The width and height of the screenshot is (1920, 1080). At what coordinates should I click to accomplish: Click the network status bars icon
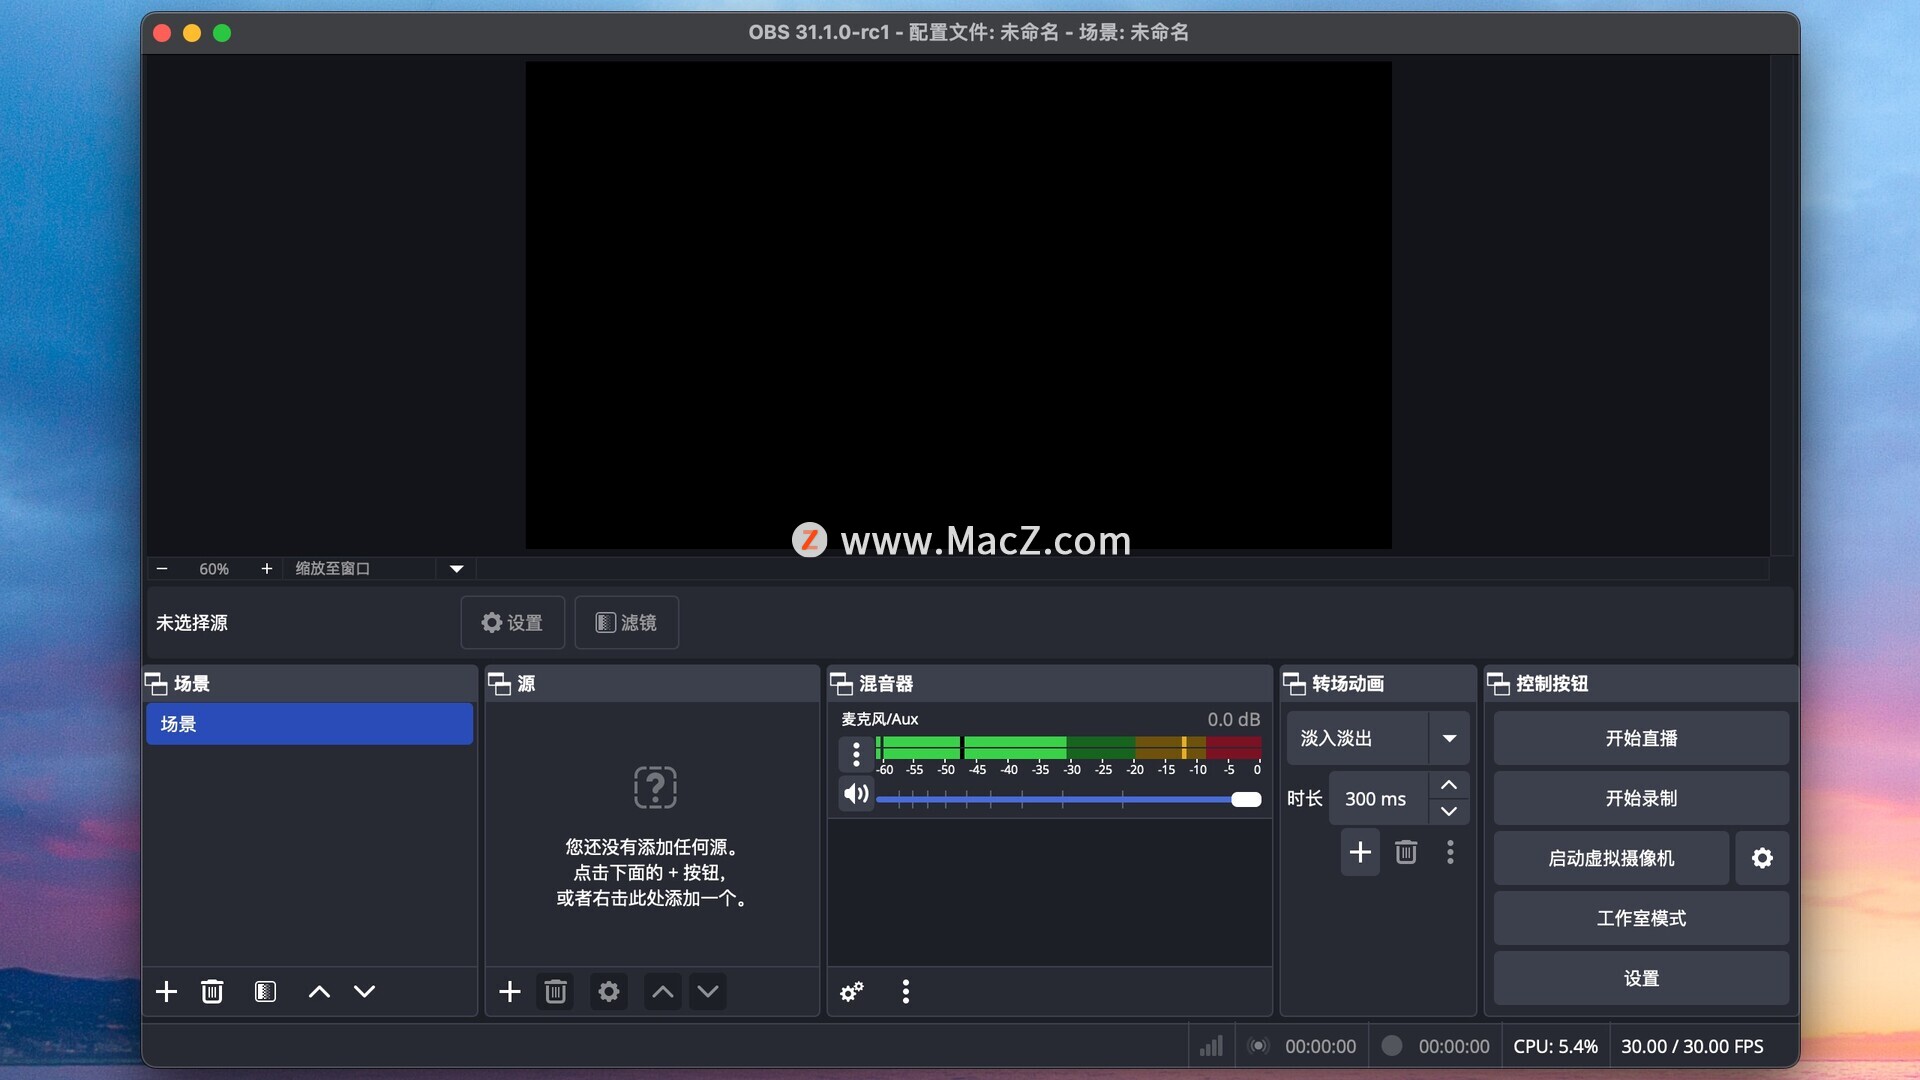coord(1211,1046)
